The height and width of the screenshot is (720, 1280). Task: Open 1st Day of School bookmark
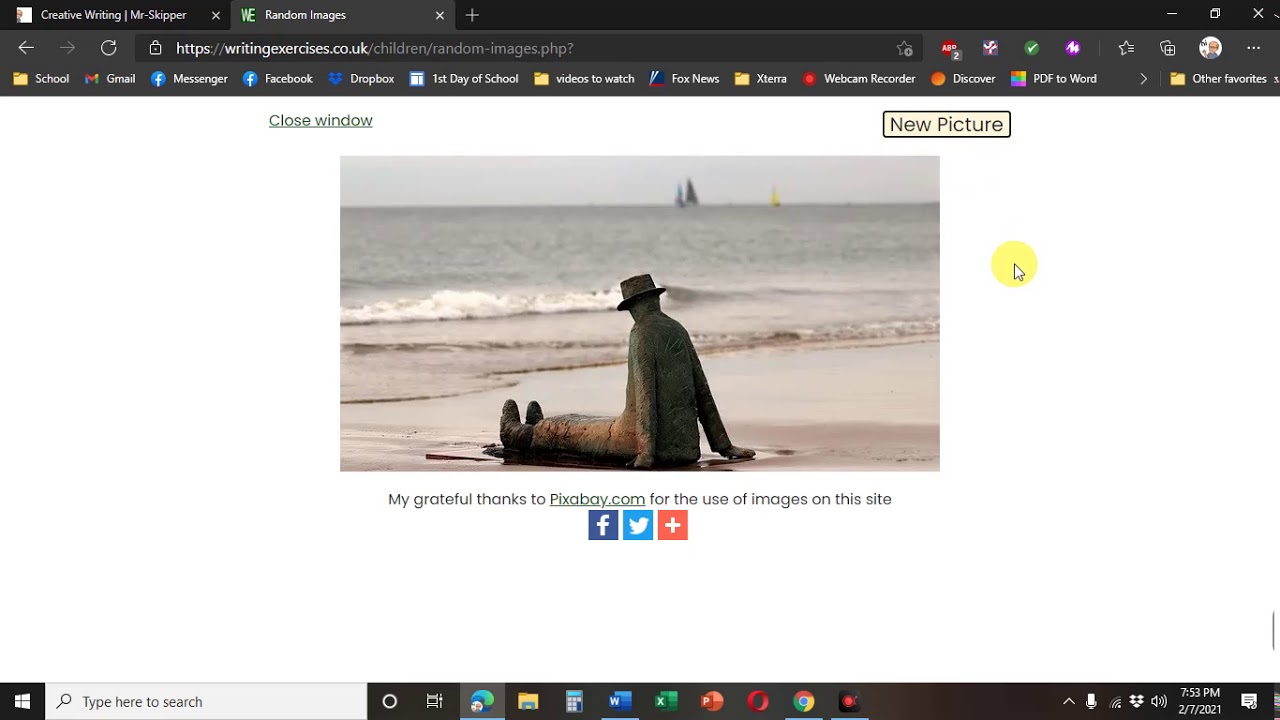464,79
